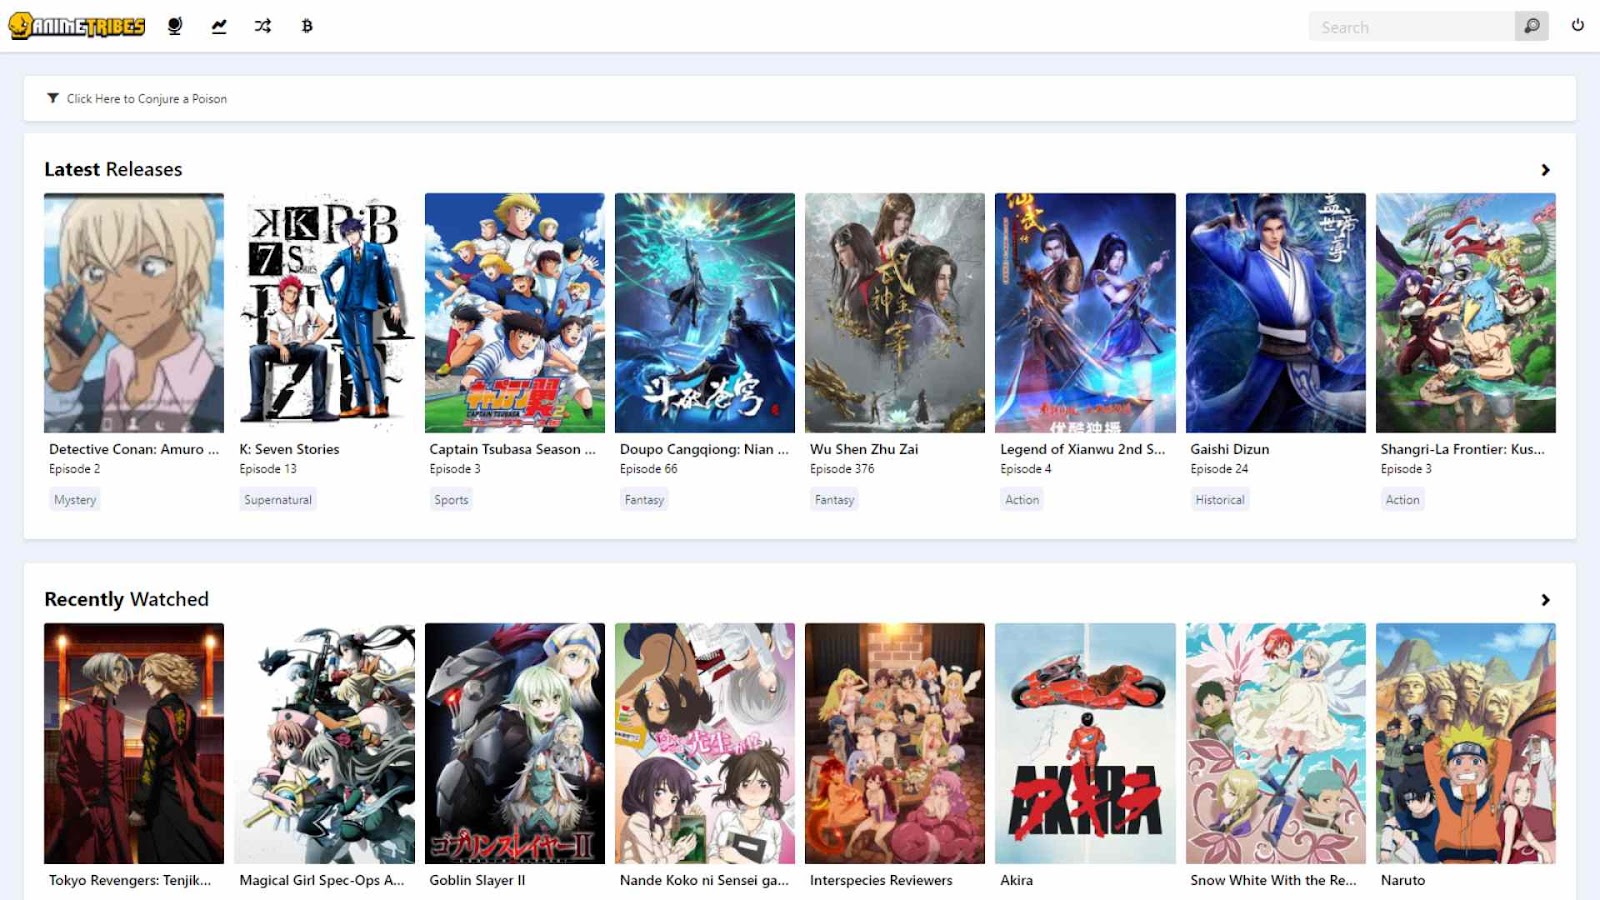The height and width of the screenshot is (900, 1600).
Task: Open the Tokyo Revengers poster
Action: (134, 743)
